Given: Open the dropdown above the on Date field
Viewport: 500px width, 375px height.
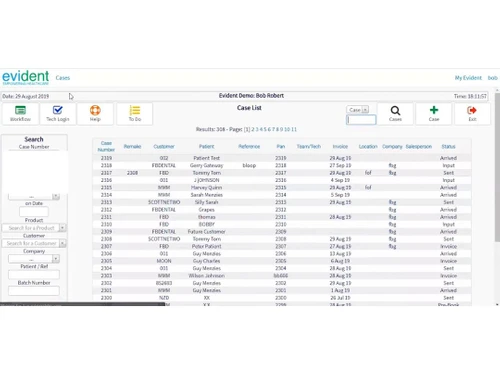Looking at the screenshot, I should tap(34, 196).
